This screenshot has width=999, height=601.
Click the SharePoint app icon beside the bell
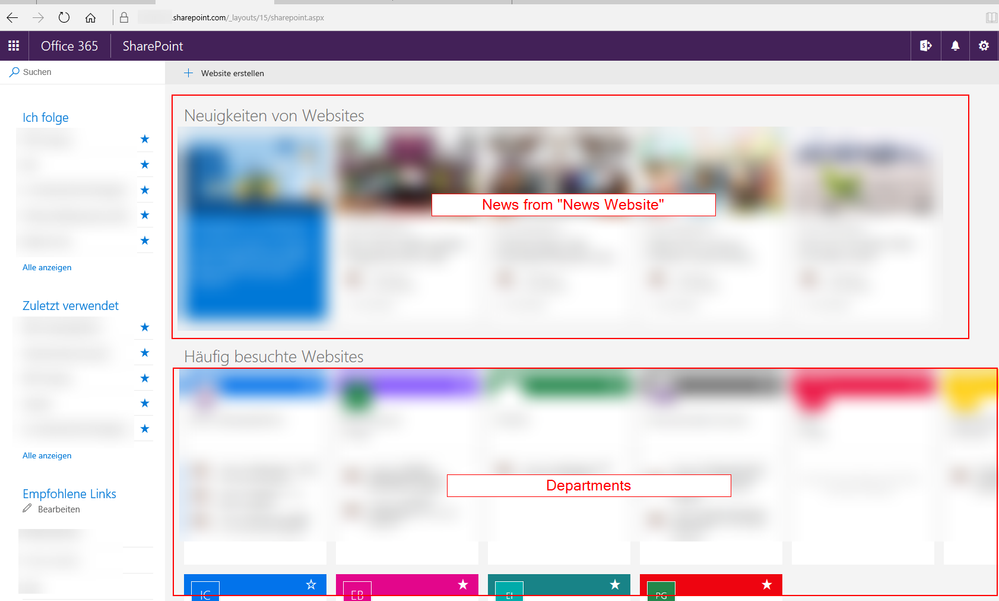[x=925, y=45]
